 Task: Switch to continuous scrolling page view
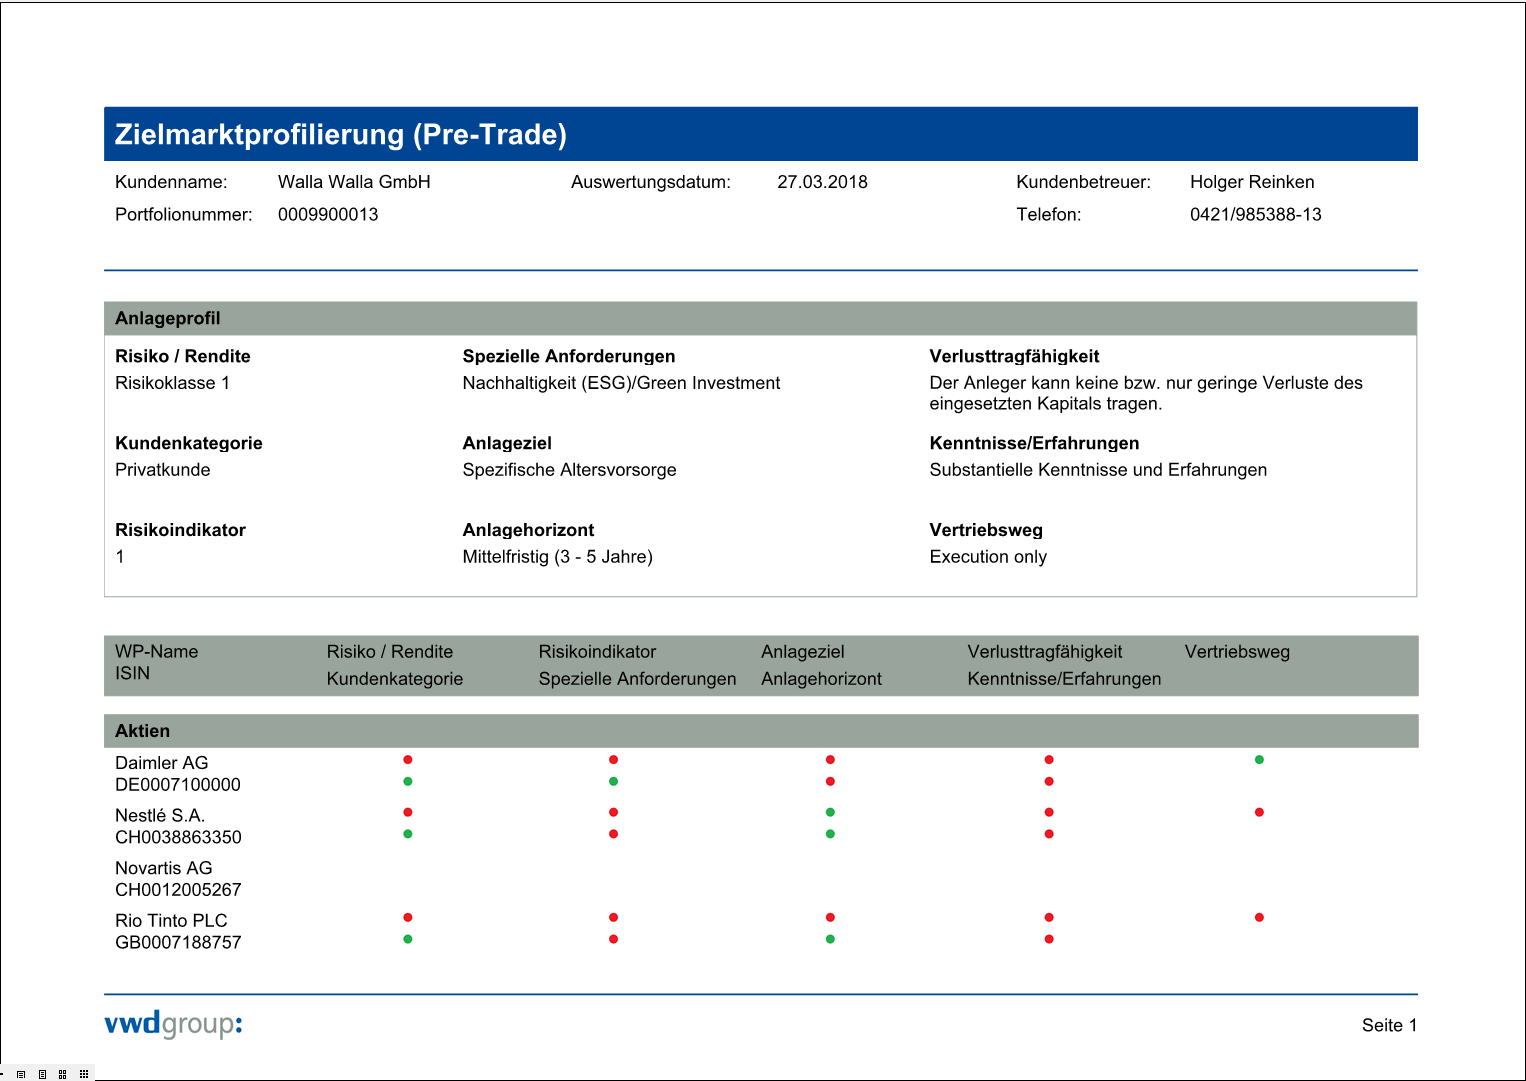pyautogui.click(x=21, y=1074)
